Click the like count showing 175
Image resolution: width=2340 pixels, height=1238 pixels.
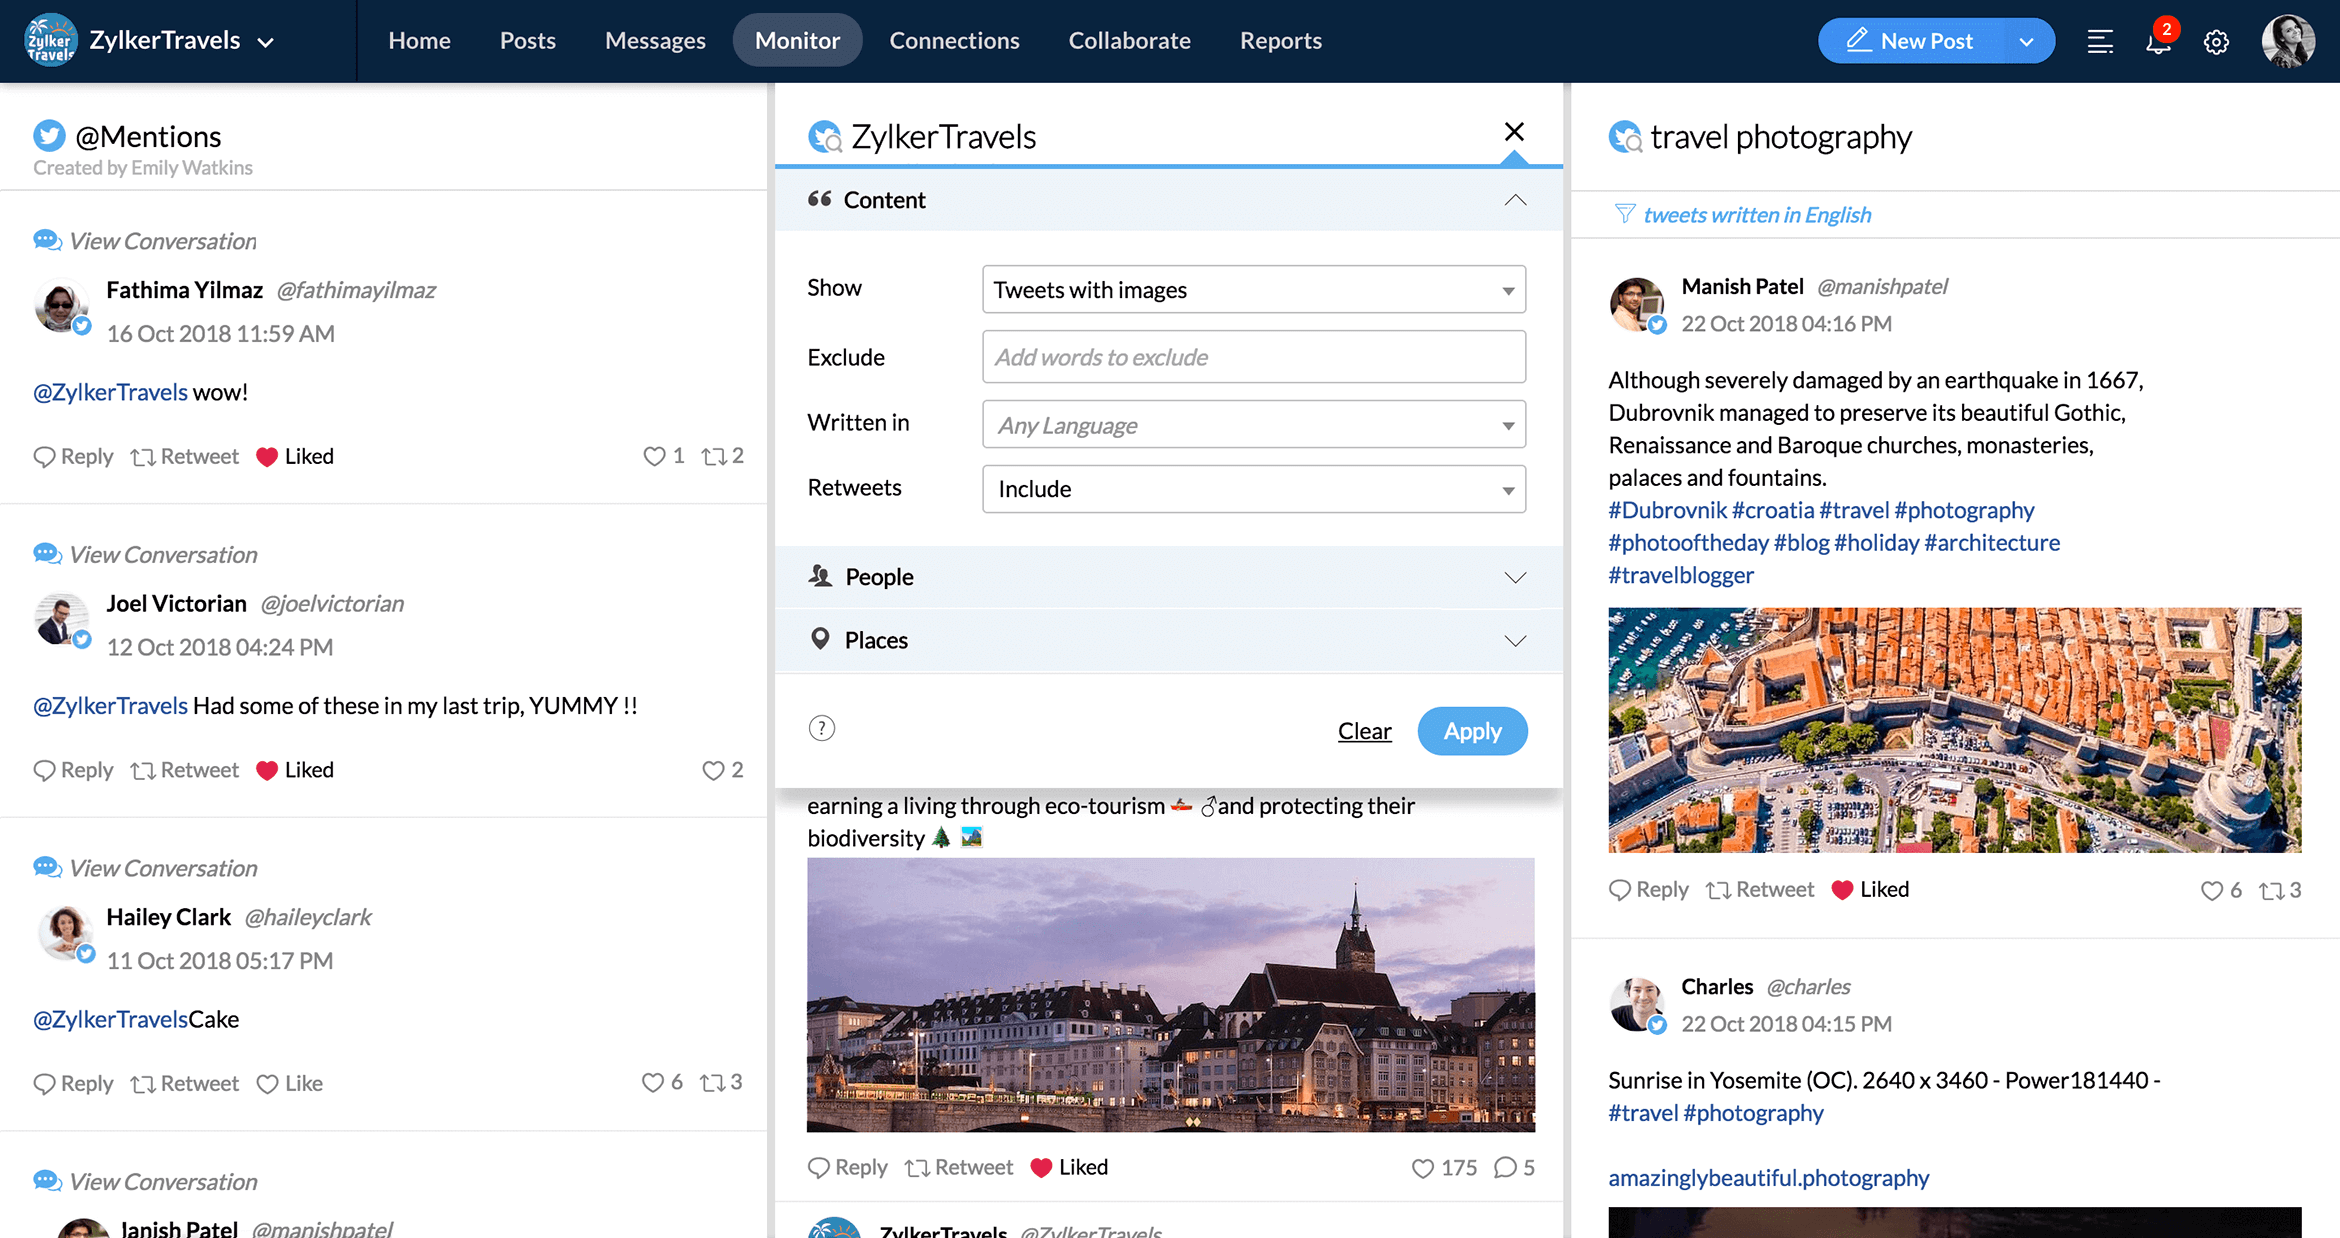pos(1444,1167)
